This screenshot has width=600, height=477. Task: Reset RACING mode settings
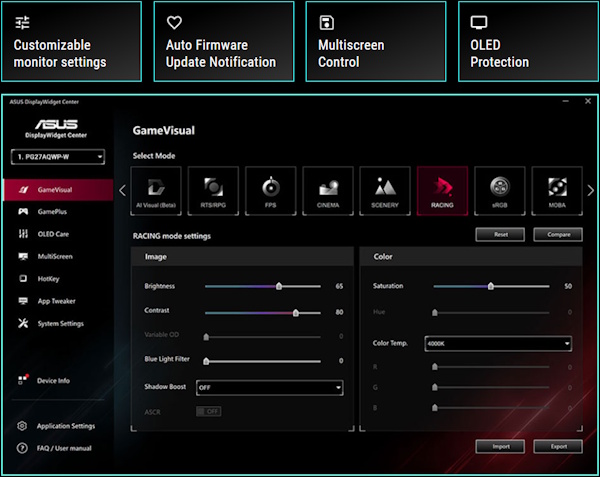click(x=500, y=234)
